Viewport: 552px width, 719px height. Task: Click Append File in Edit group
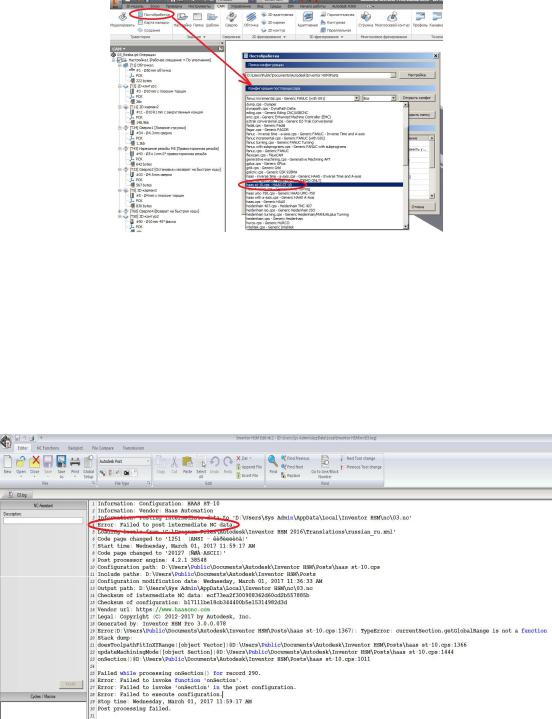click(249, 467)
